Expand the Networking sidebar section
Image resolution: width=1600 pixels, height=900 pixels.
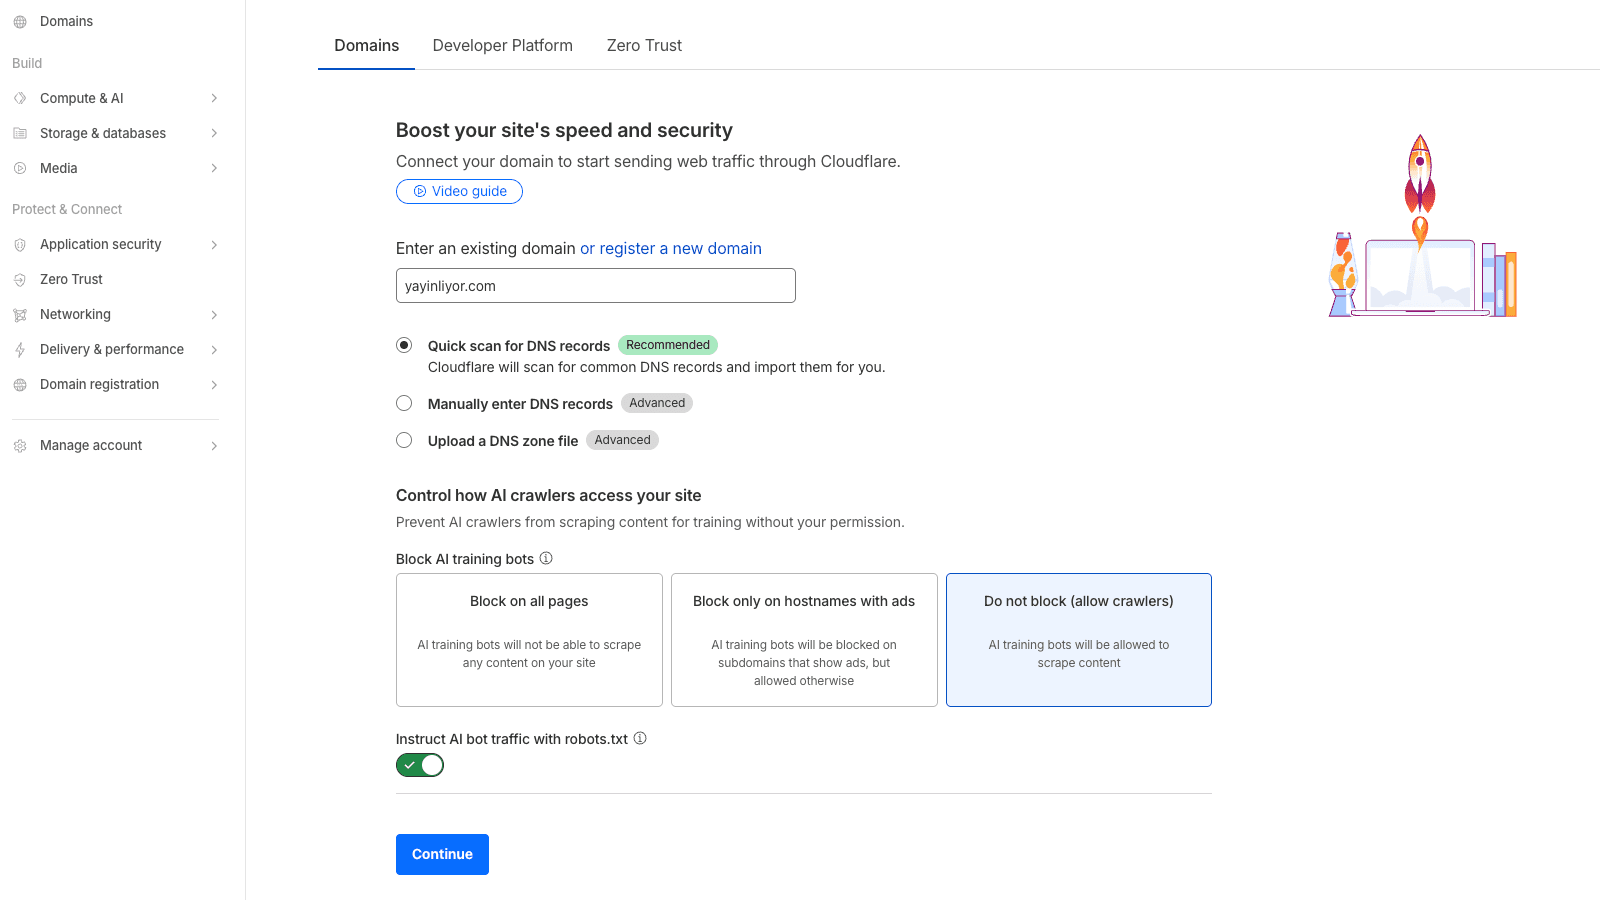[115, 315]
